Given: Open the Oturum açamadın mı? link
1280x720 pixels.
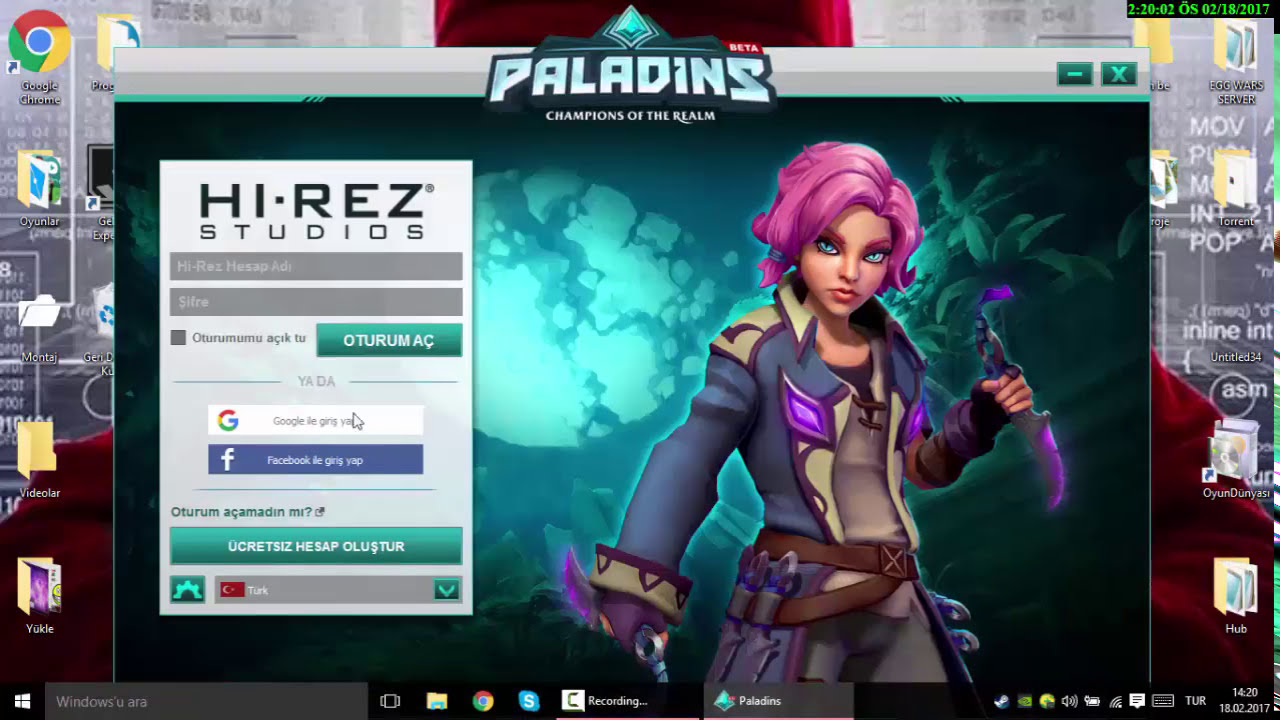Looking at the screenshot, I should [x=247, y=512].
